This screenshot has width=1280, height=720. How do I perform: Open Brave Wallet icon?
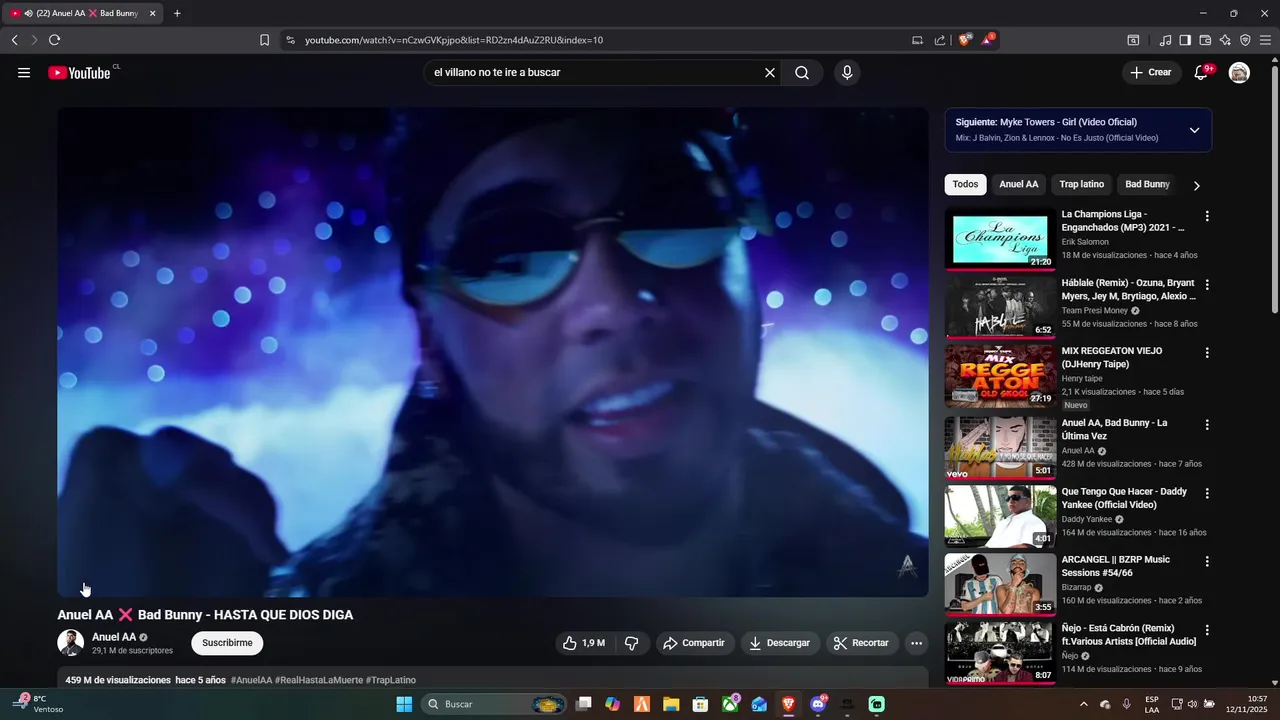click(x=1205, y=40)
